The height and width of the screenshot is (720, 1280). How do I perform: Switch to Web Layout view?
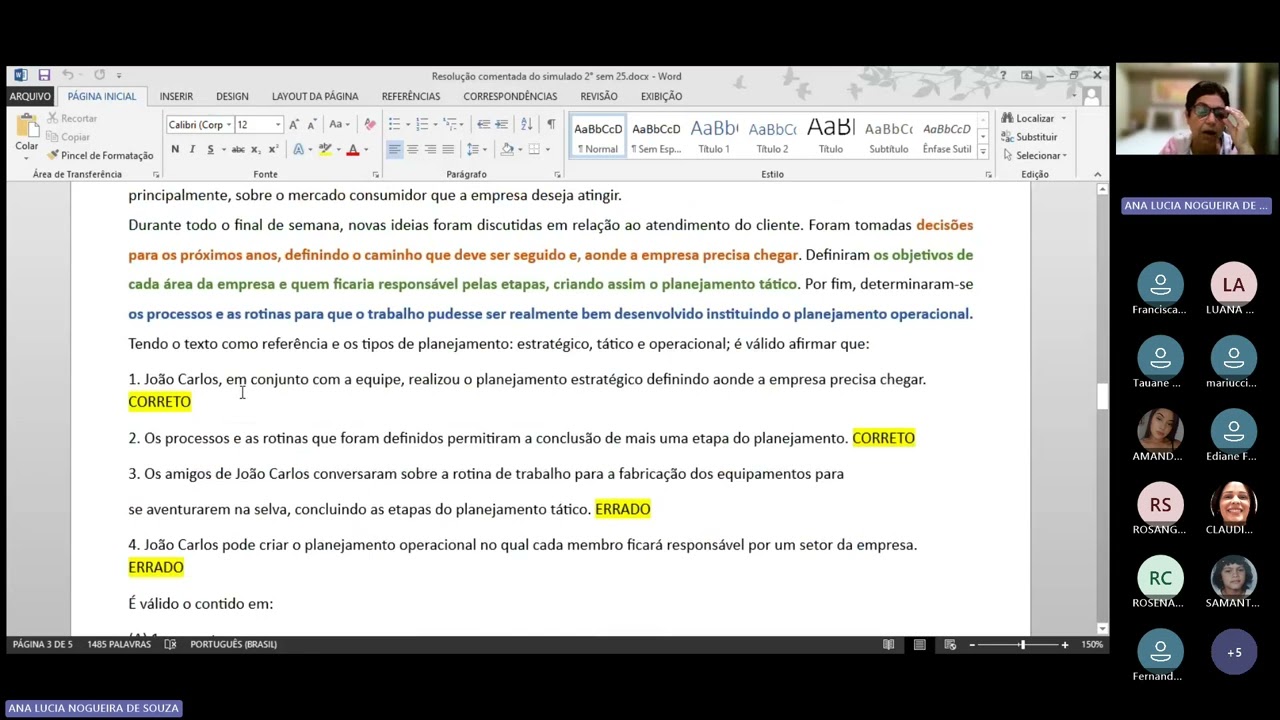point(950,645)
